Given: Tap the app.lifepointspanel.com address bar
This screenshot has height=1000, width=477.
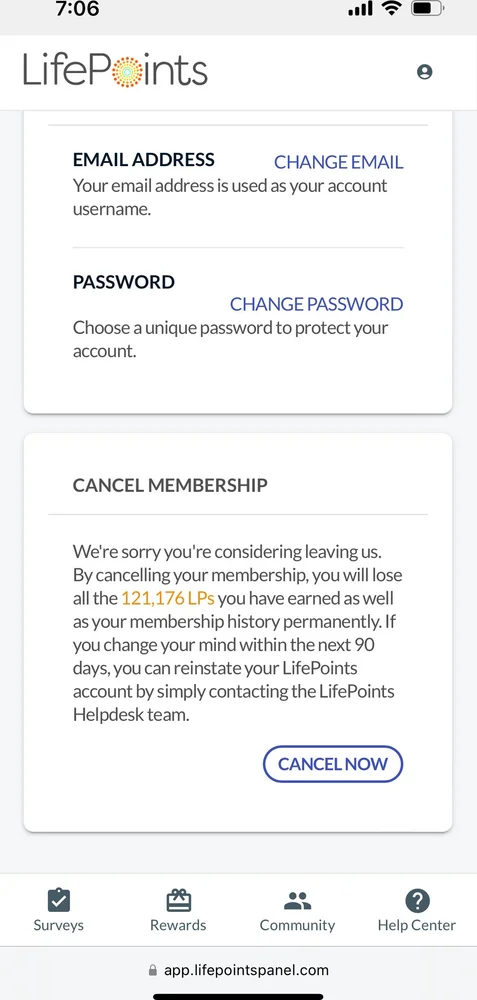Looking at the screenshot, I should tap(238, 971).
